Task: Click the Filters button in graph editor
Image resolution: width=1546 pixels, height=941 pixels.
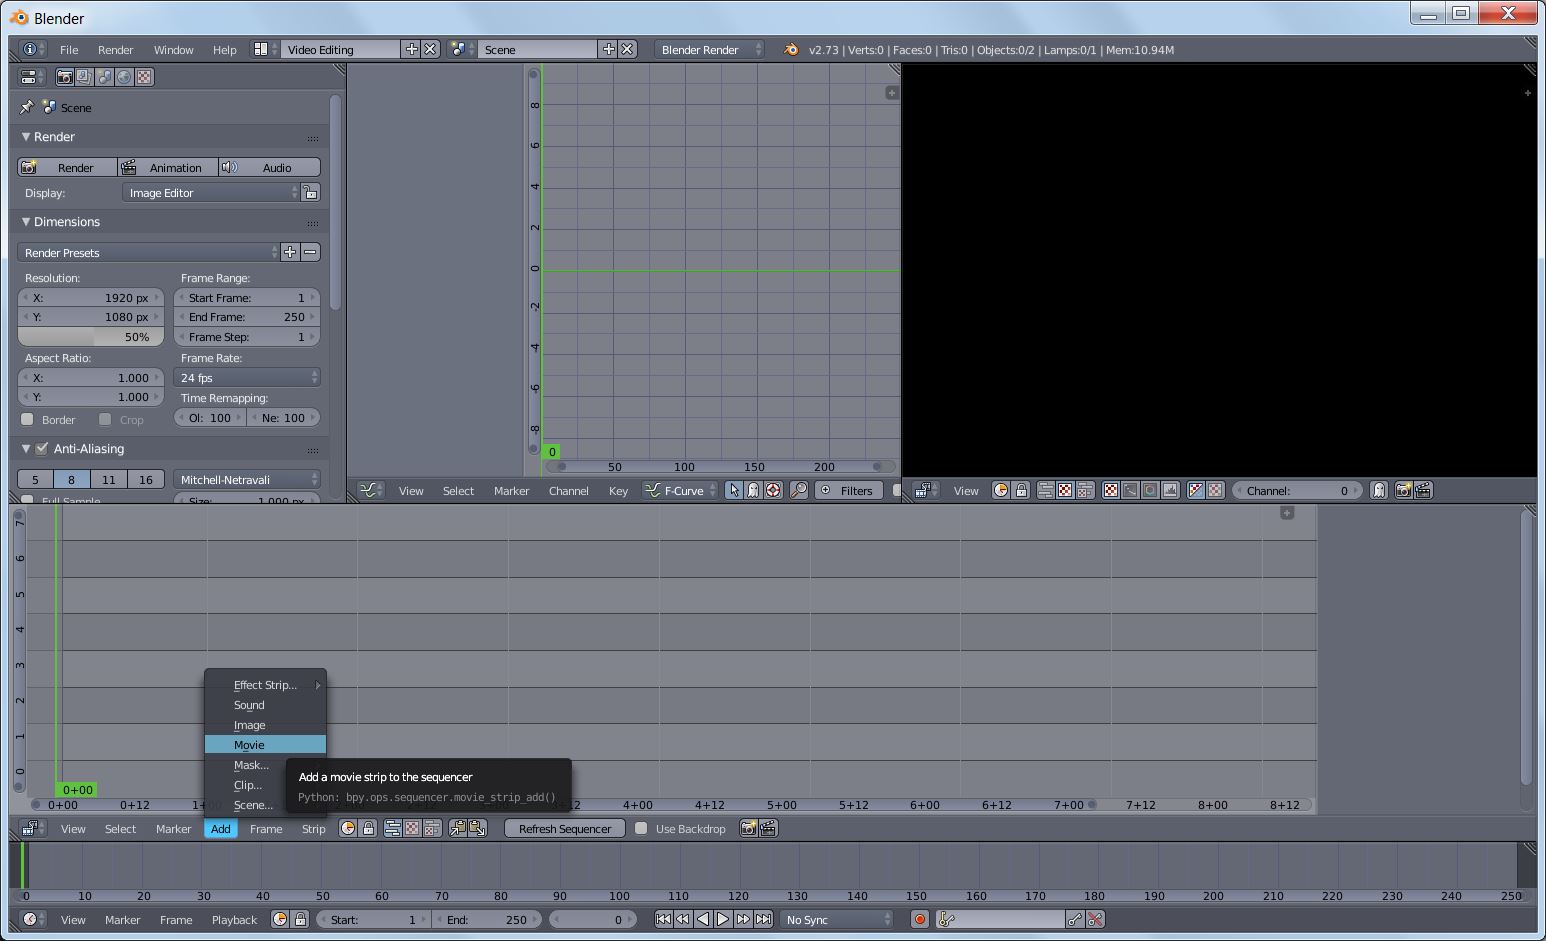Action: [848, 490]
